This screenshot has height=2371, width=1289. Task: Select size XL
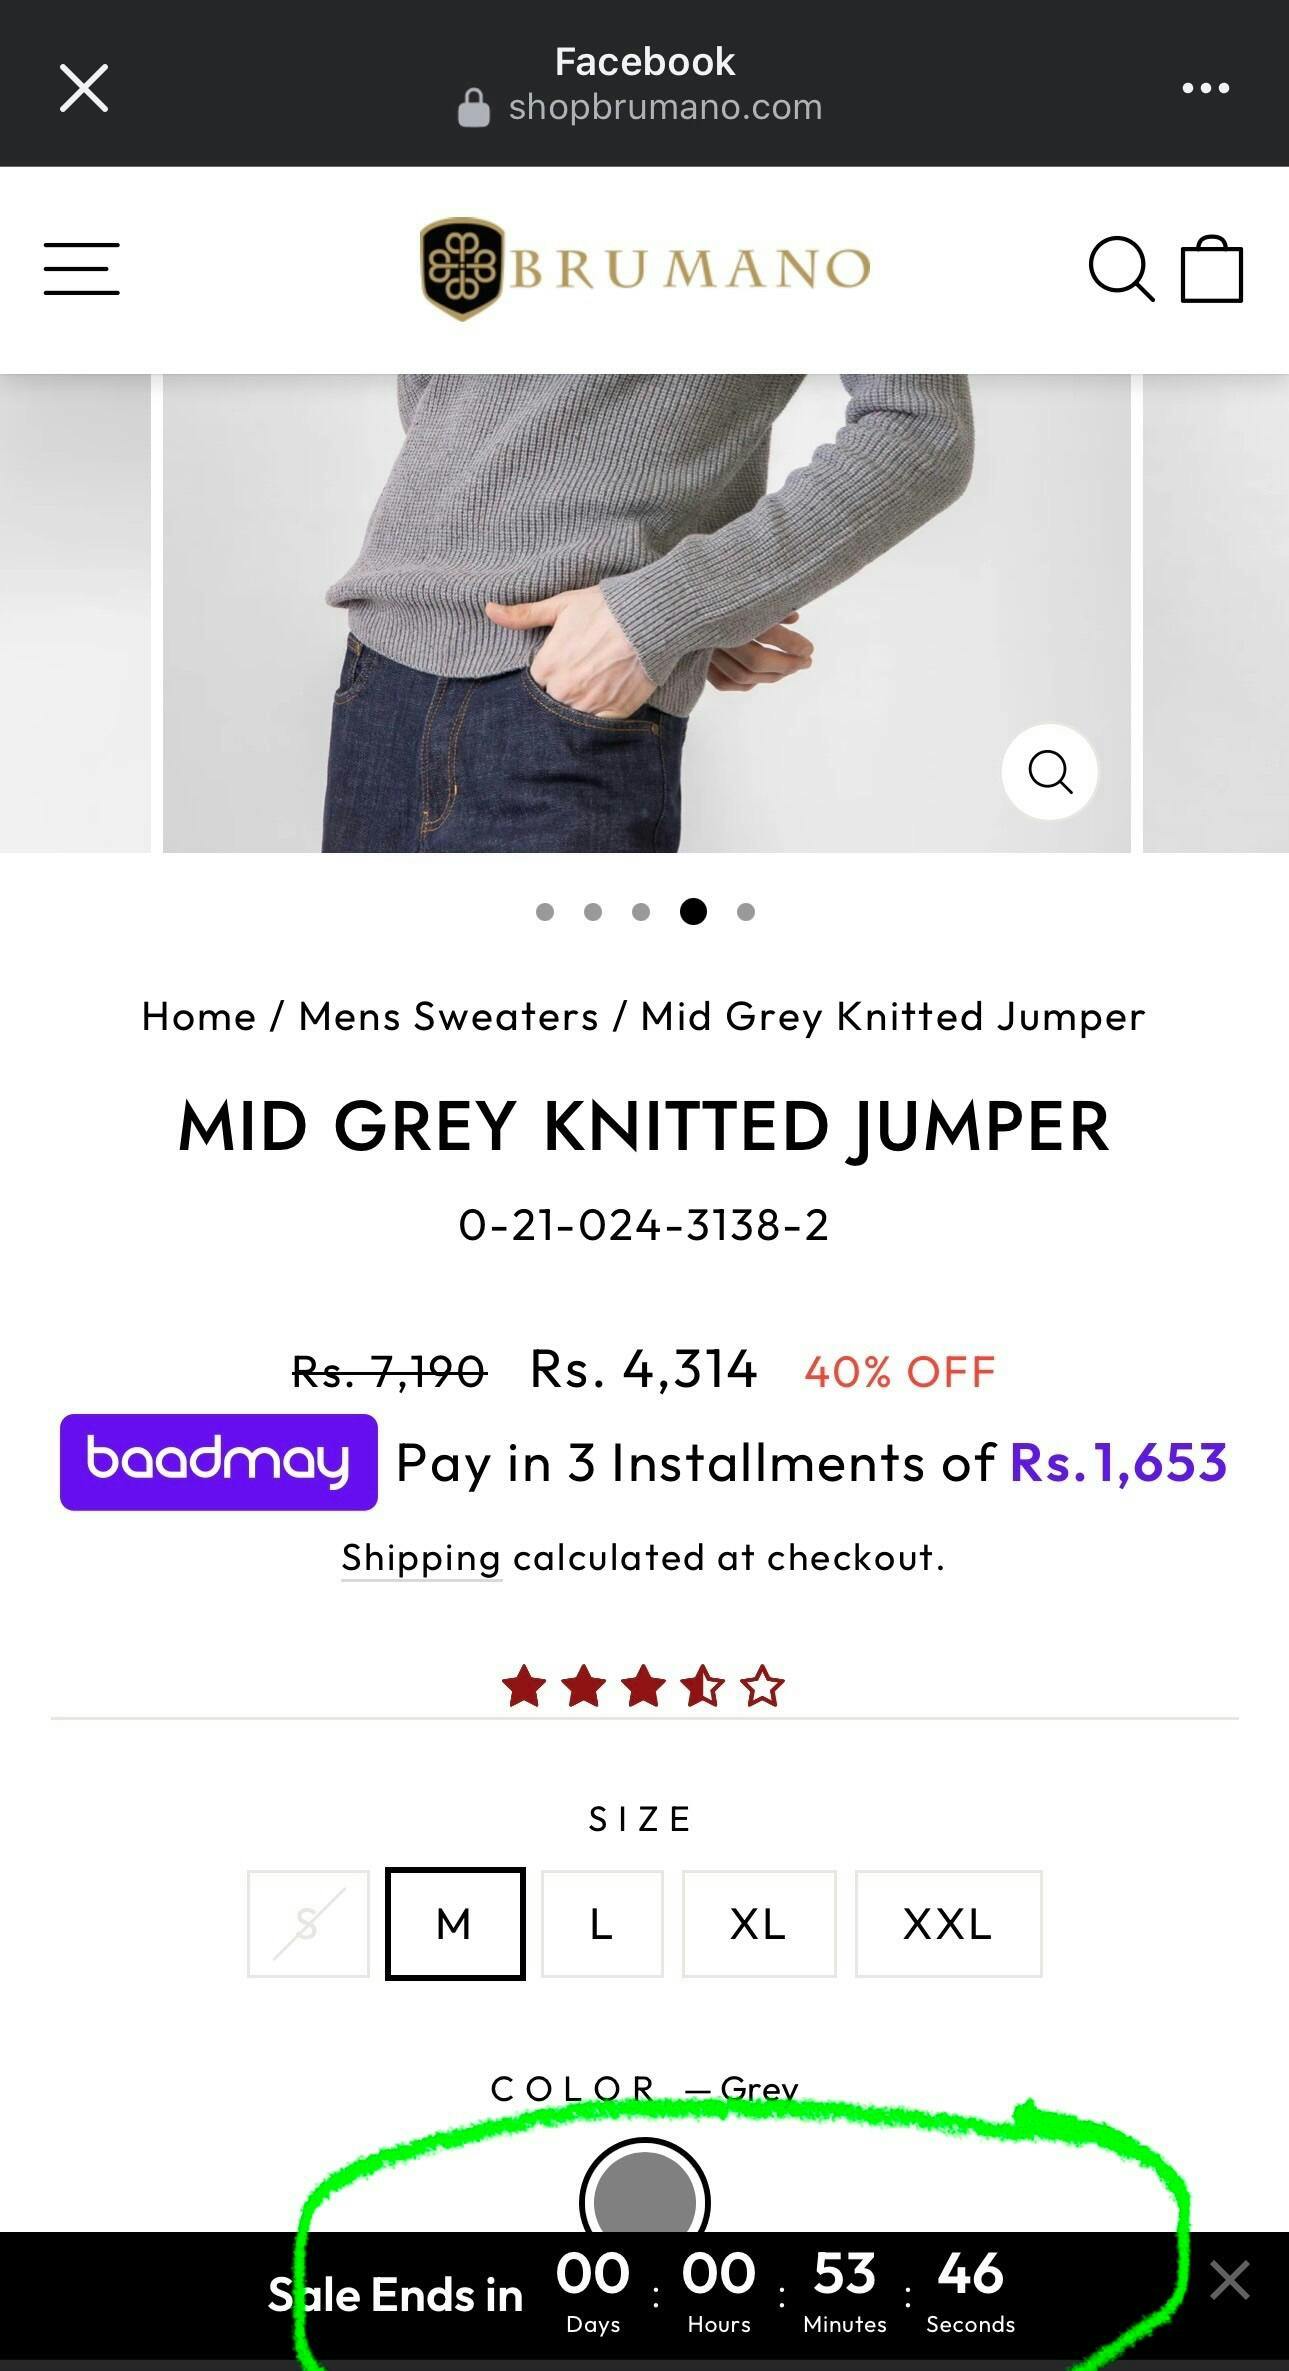(x=759, y=1923)
